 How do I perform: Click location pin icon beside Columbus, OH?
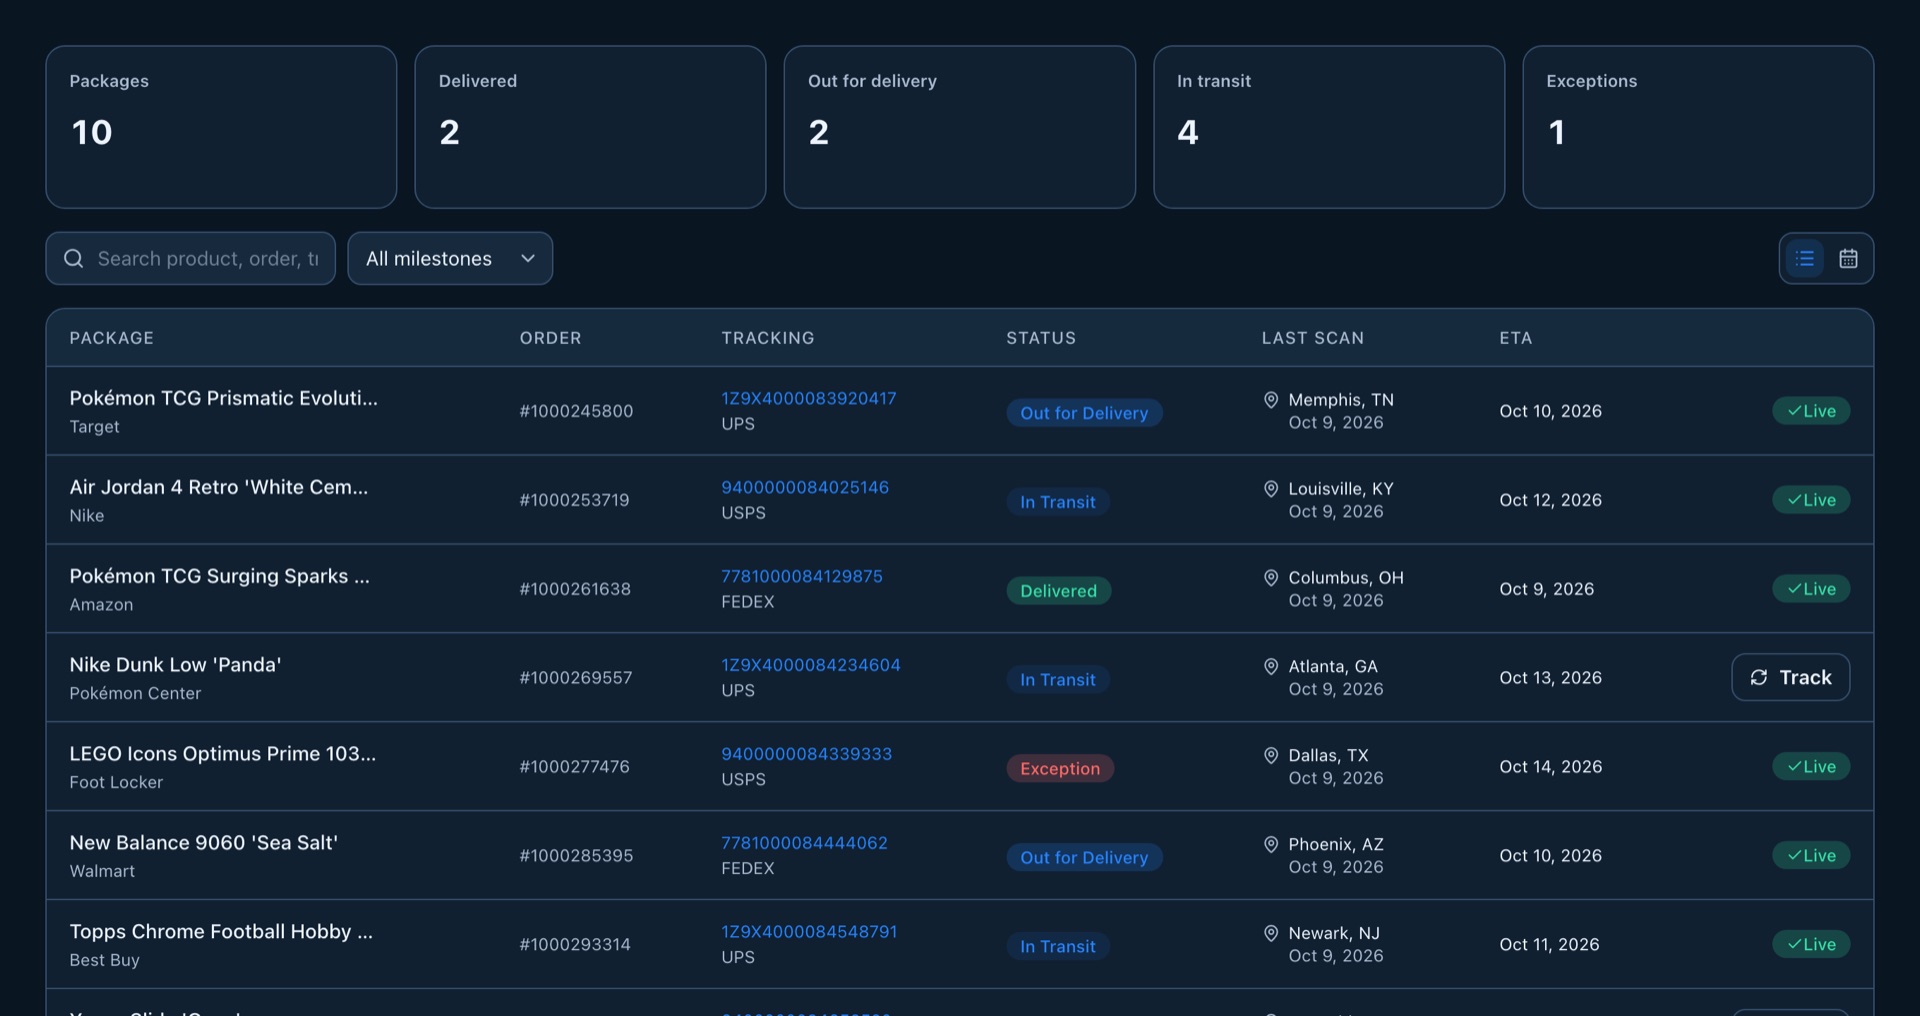coord(1271,578)
